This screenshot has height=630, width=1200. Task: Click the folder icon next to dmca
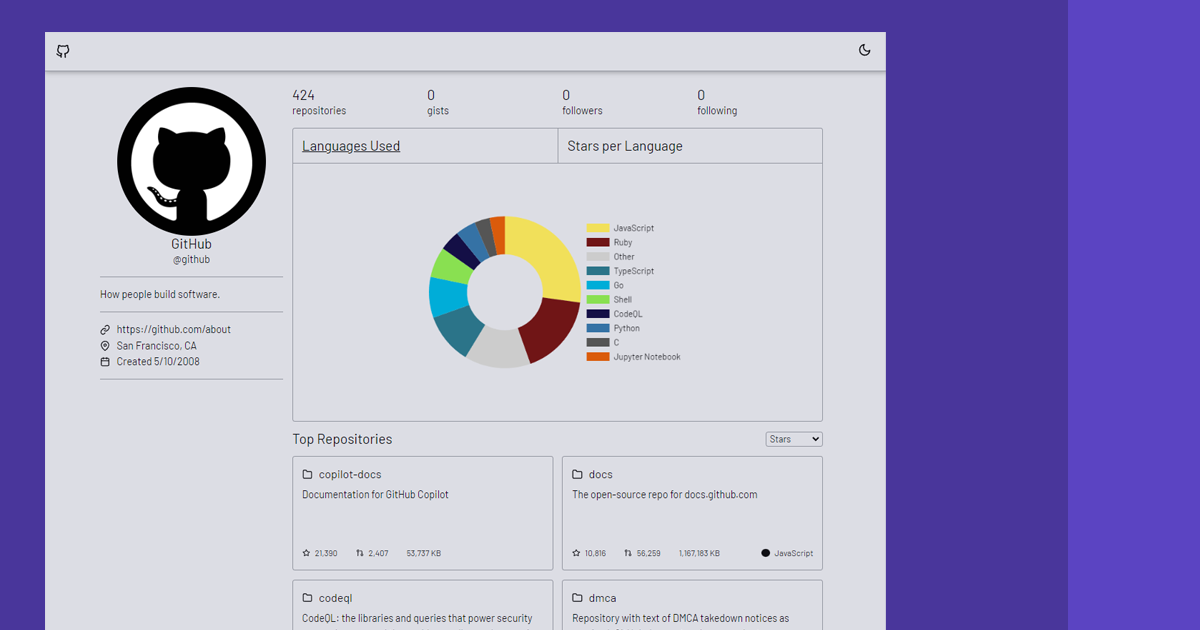coord(578,598)
